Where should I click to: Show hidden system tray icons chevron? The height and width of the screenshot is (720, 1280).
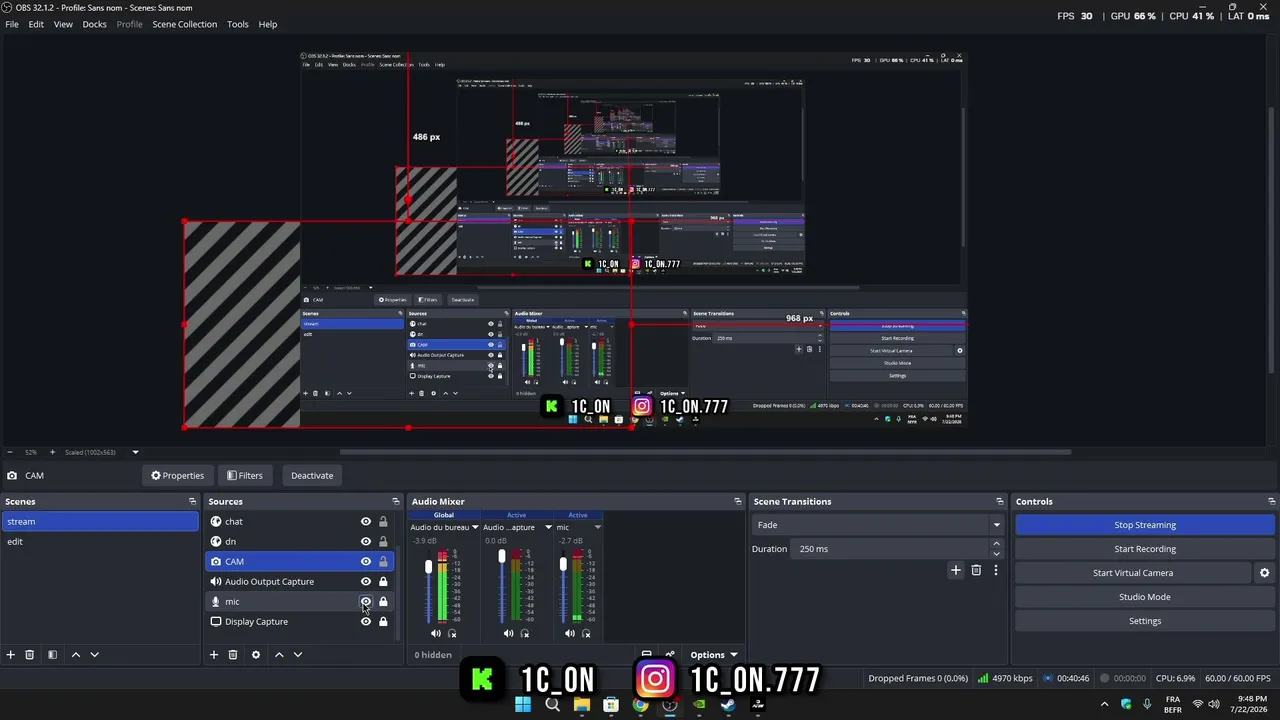(x=1105, y=704)
